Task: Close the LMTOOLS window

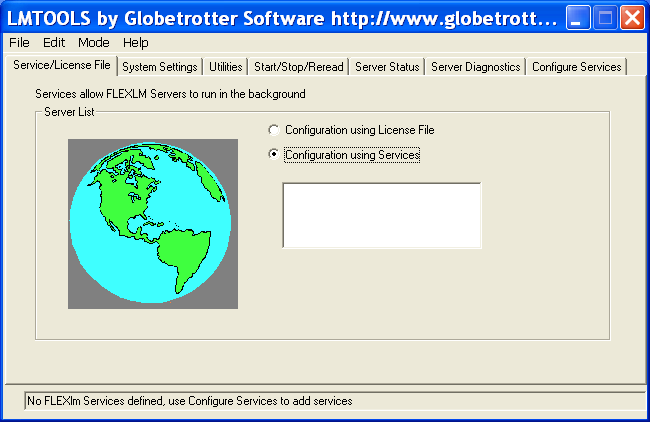Action: coord(632,18)
